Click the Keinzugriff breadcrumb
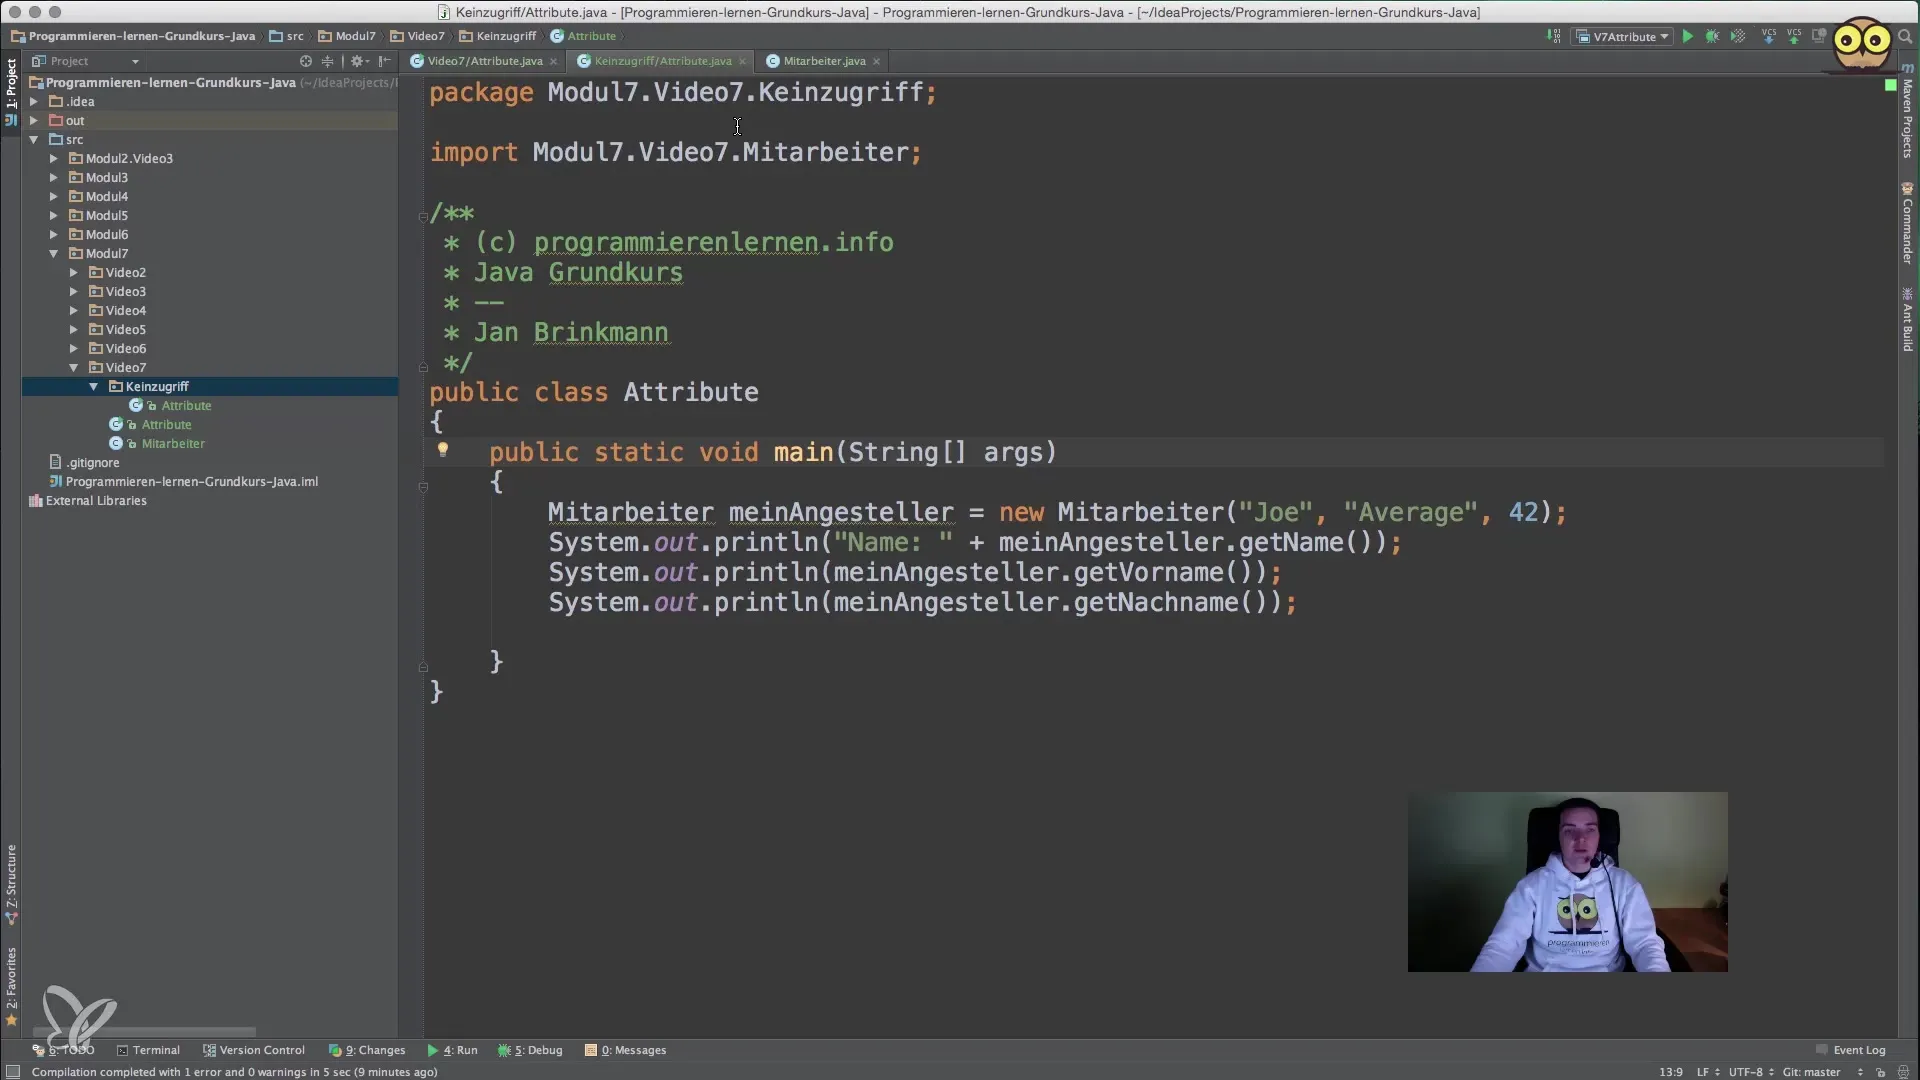This screenshot has height=1080, width=1920. tap(498, 36)
